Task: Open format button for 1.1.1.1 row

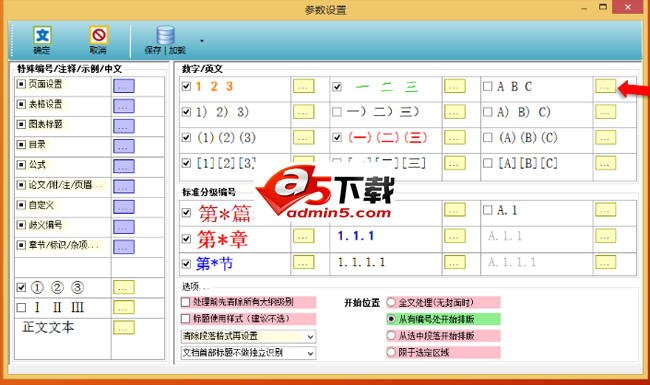Action: click(x=454, y=262)
